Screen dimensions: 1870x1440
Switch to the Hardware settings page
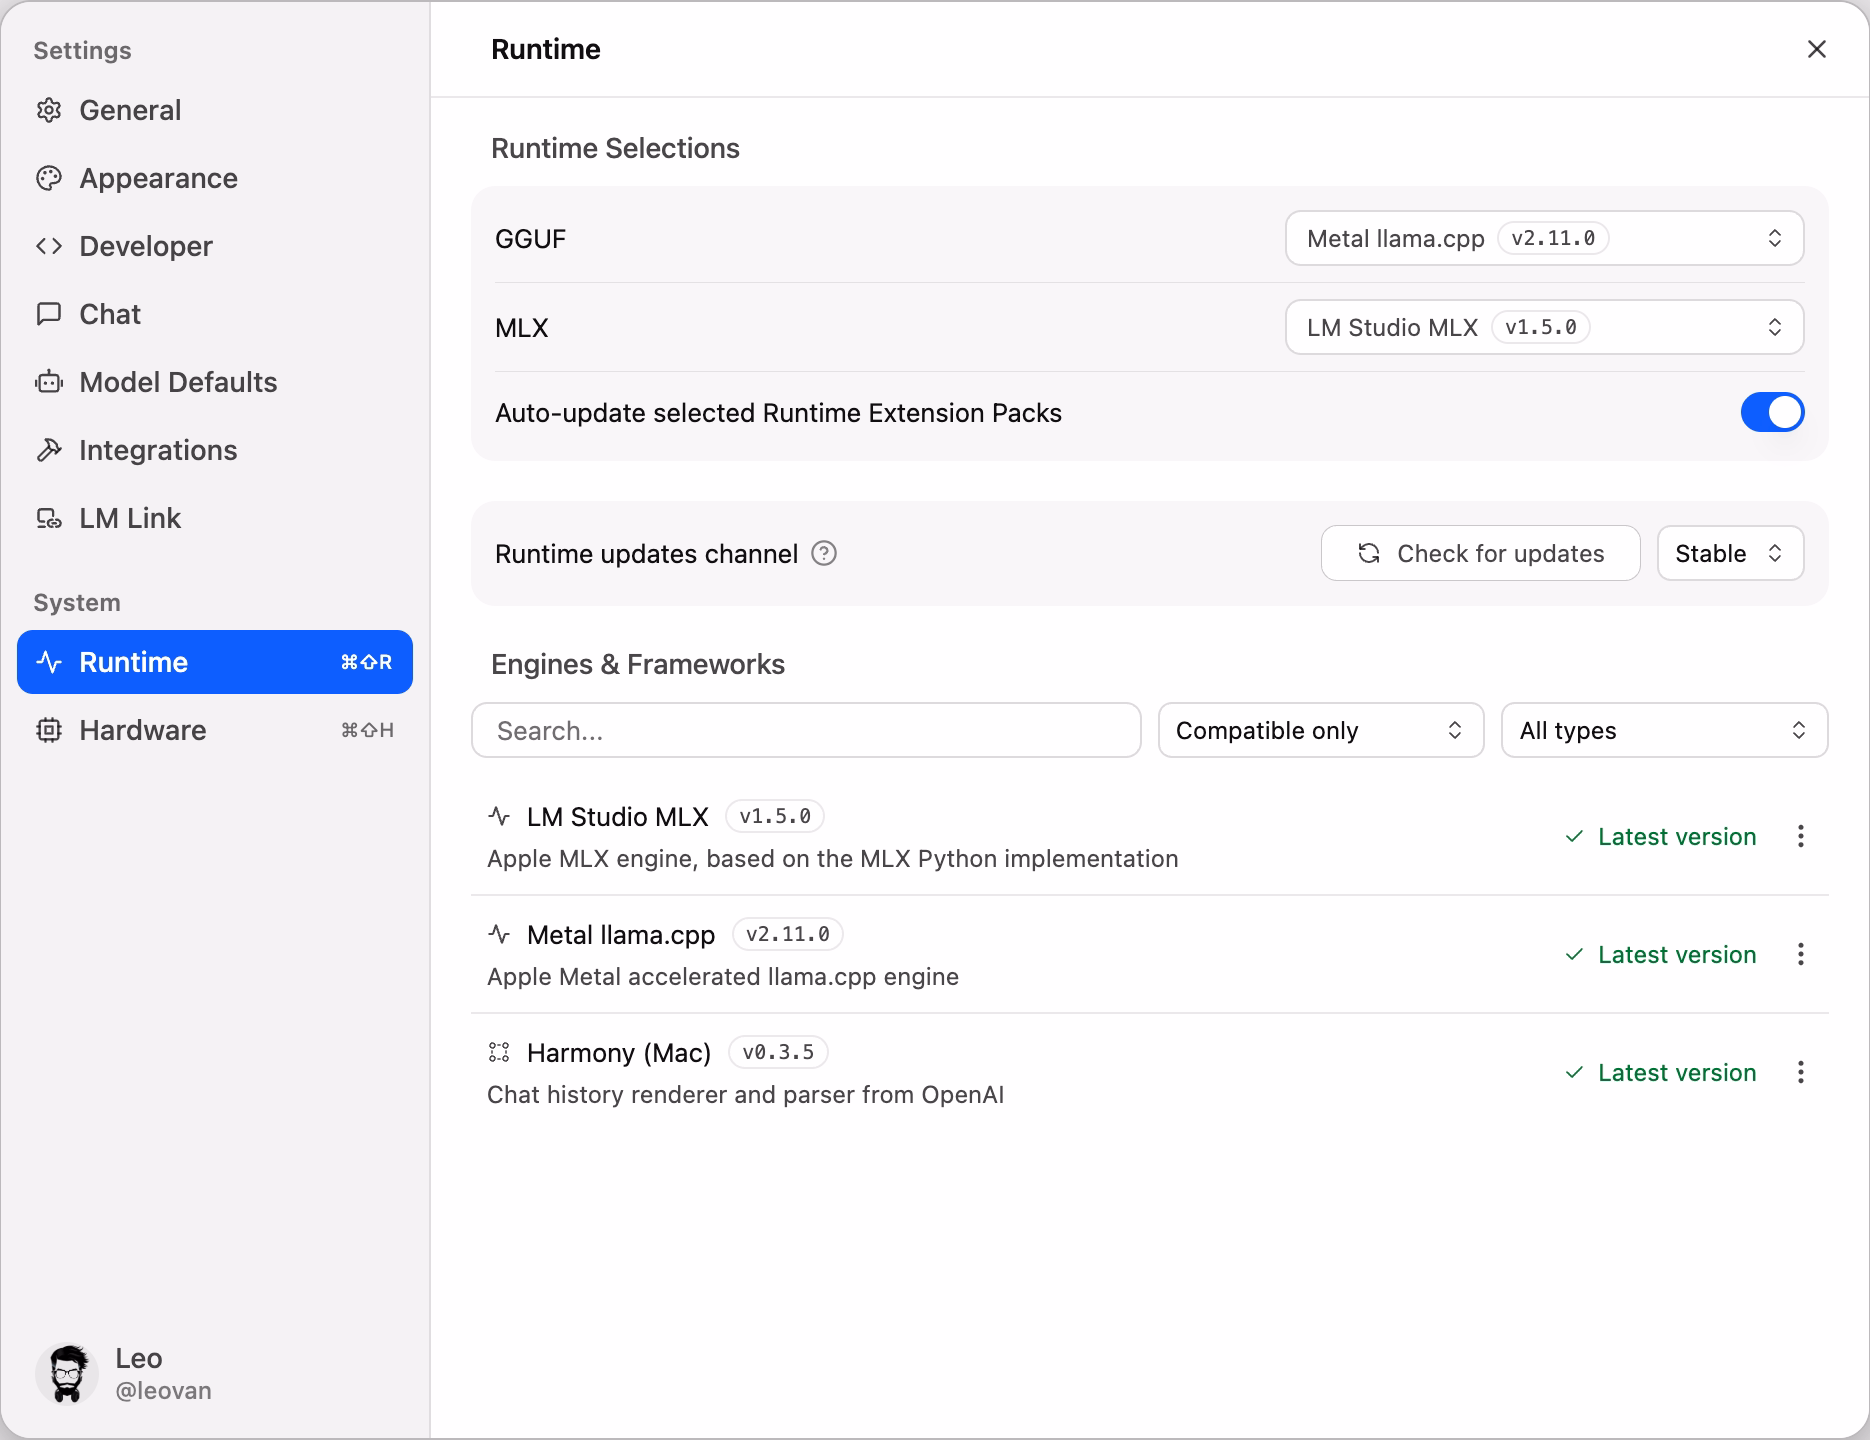143,730
